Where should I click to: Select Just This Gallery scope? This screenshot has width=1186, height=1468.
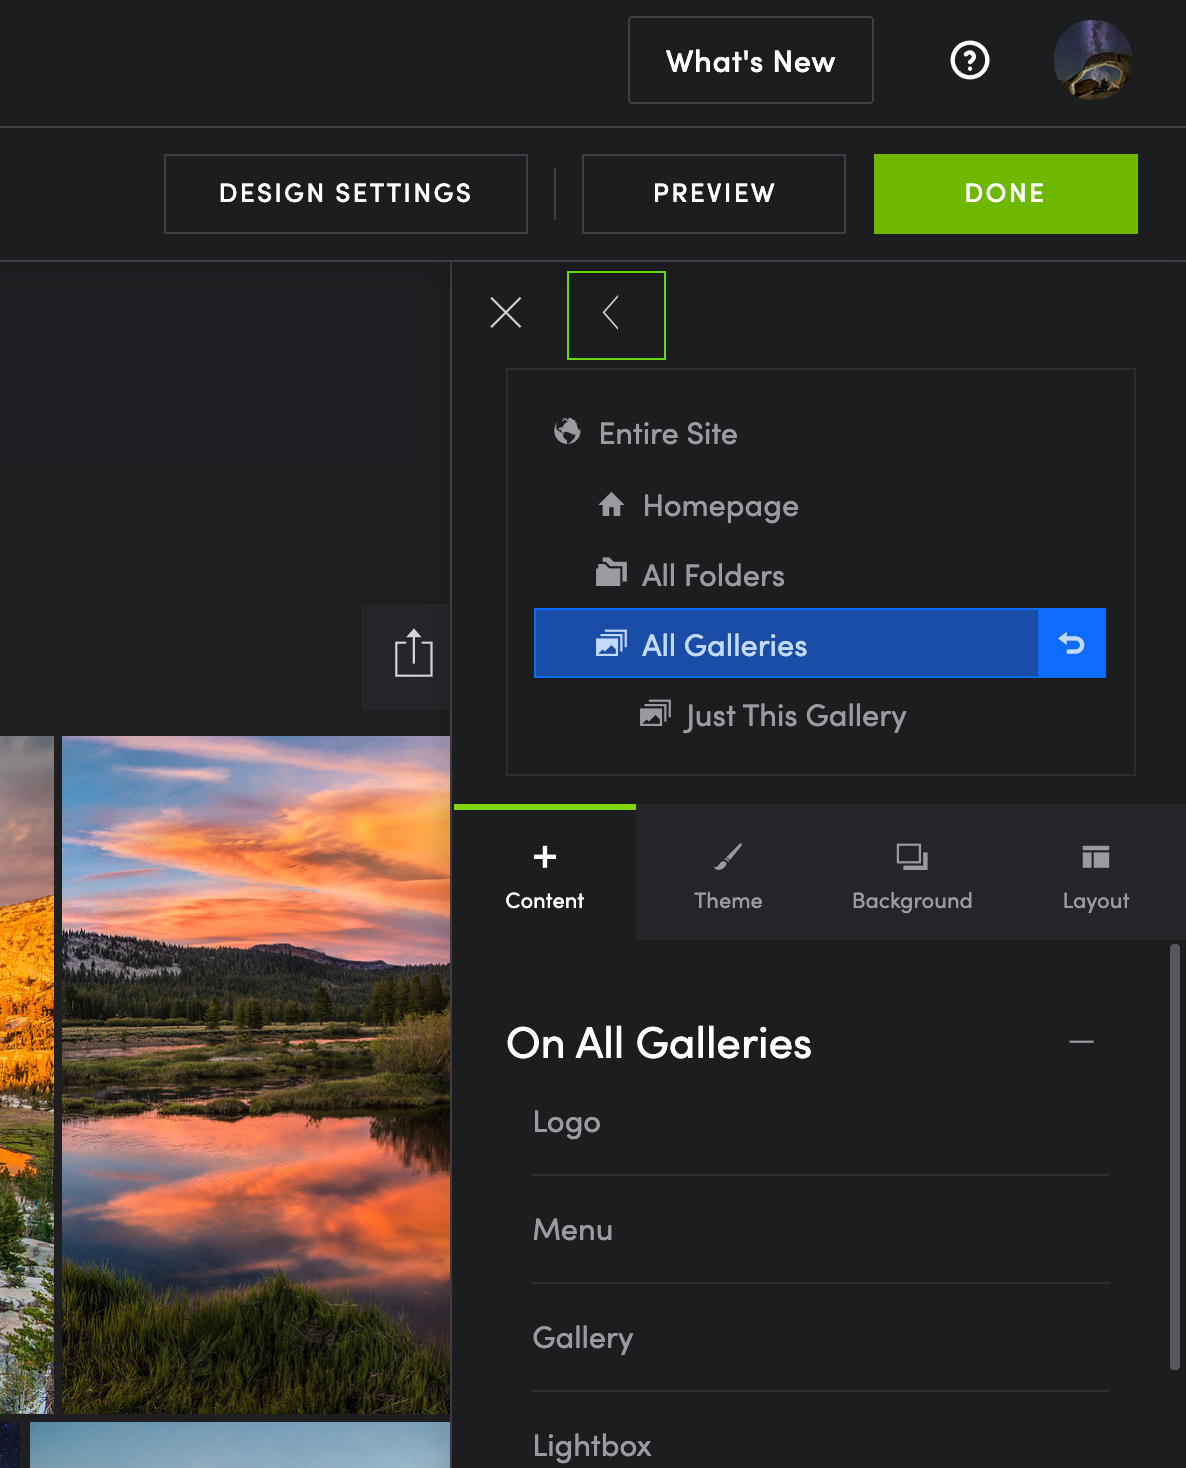(795, 716)
